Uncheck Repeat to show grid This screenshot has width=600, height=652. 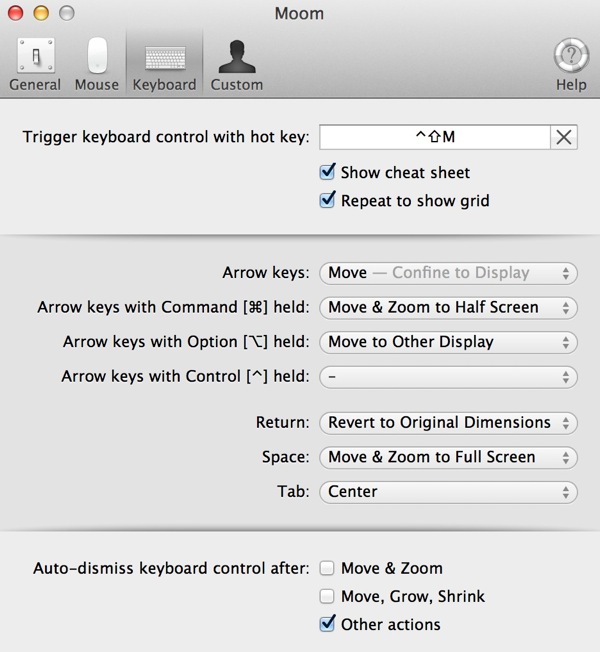327,200
